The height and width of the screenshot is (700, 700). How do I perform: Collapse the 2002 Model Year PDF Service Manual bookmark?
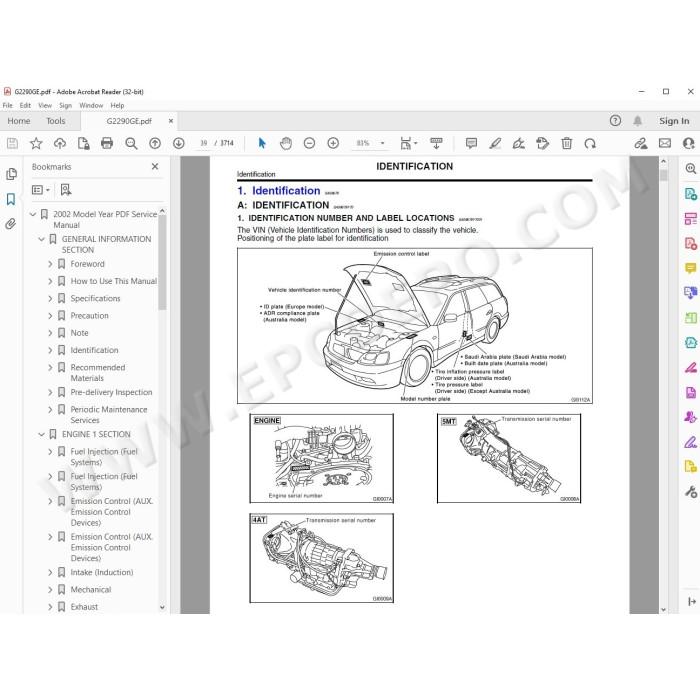[x=33, y=214]
